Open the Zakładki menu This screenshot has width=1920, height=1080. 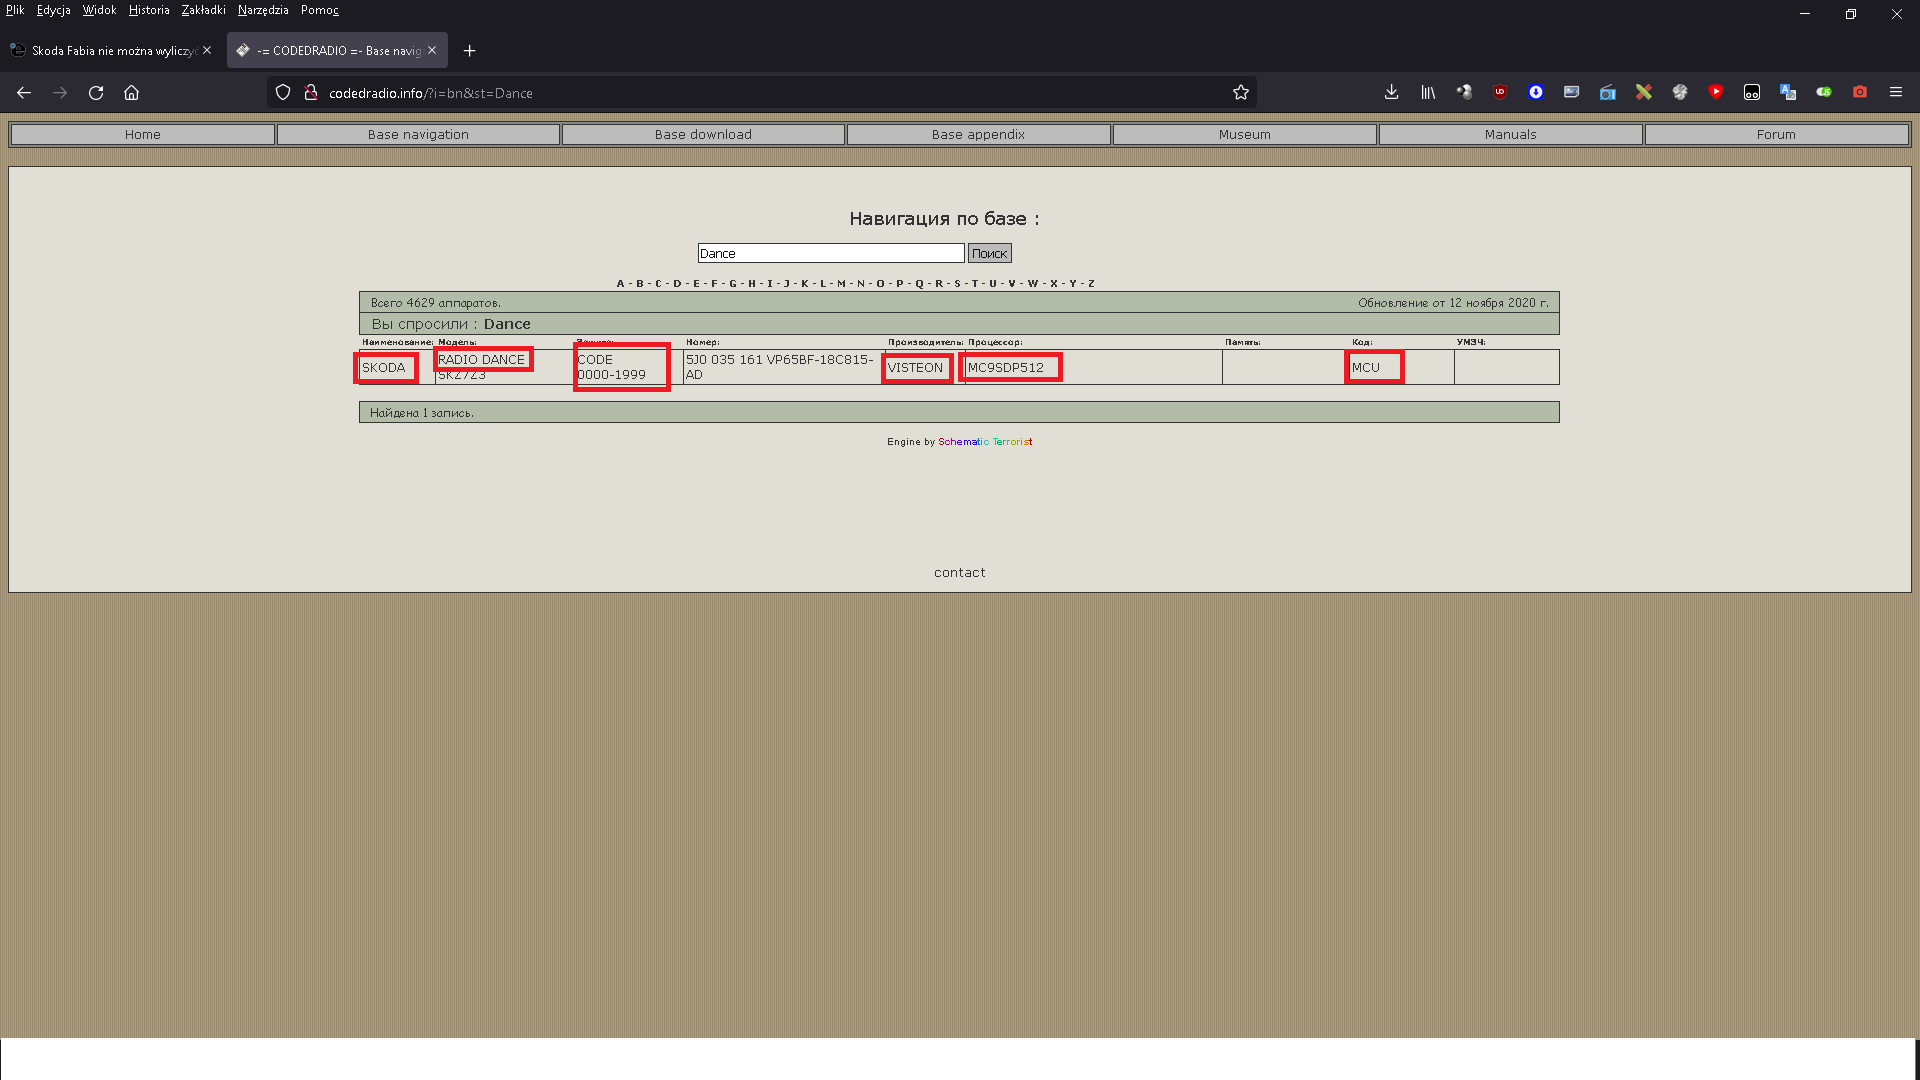[204, 10]
